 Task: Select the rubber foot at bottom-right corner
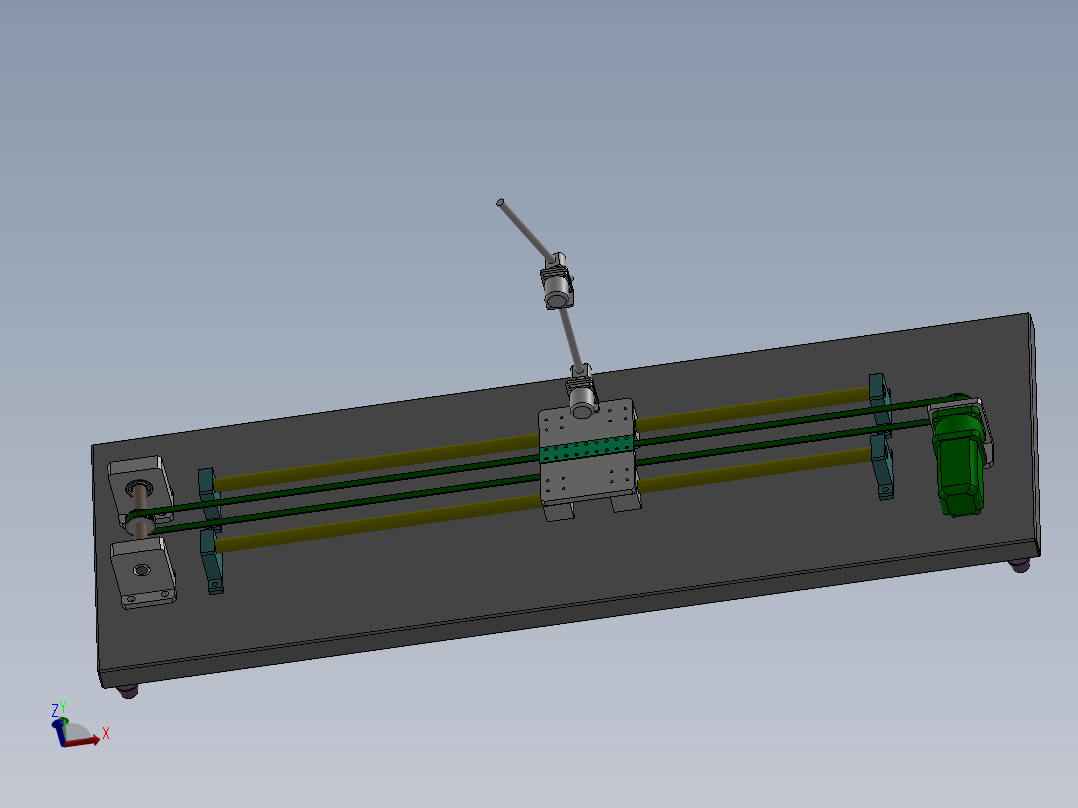(x=1019, y=565)
